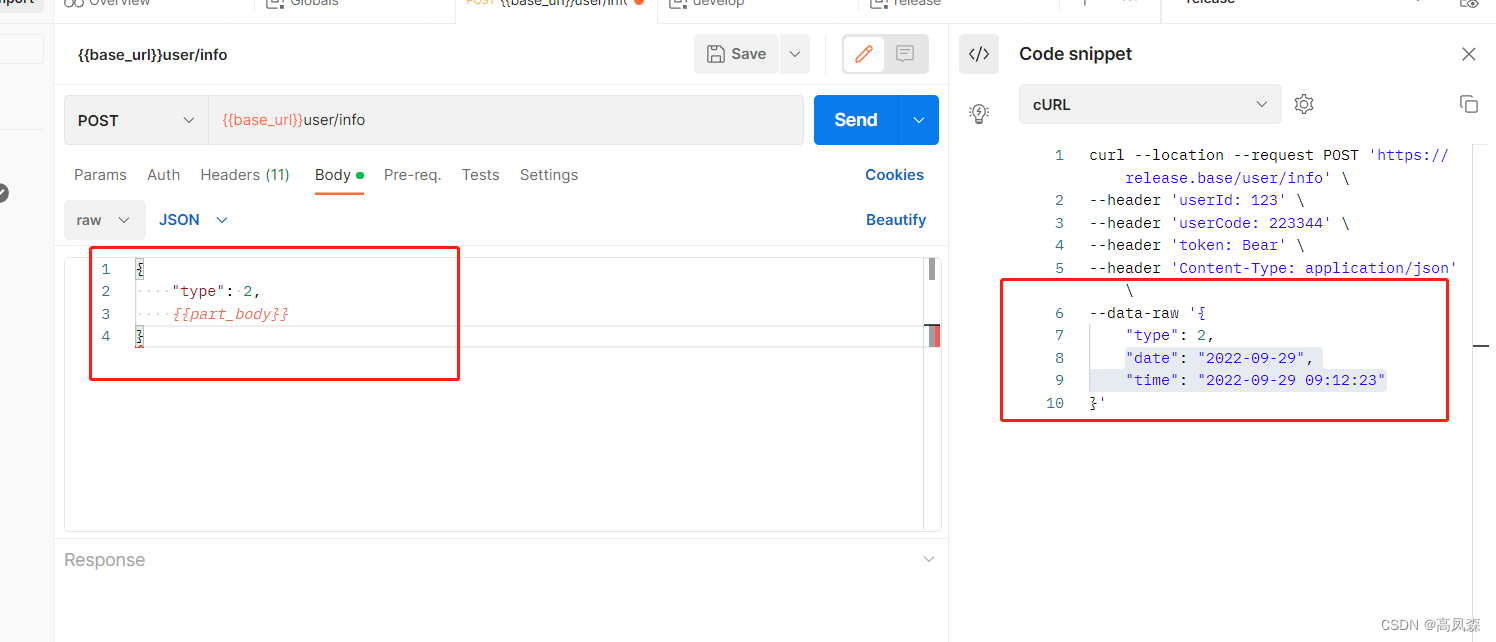The width and height of the screenshot is (1496, 642).
Task: Send the request
Action: click(x=856, y=120)
